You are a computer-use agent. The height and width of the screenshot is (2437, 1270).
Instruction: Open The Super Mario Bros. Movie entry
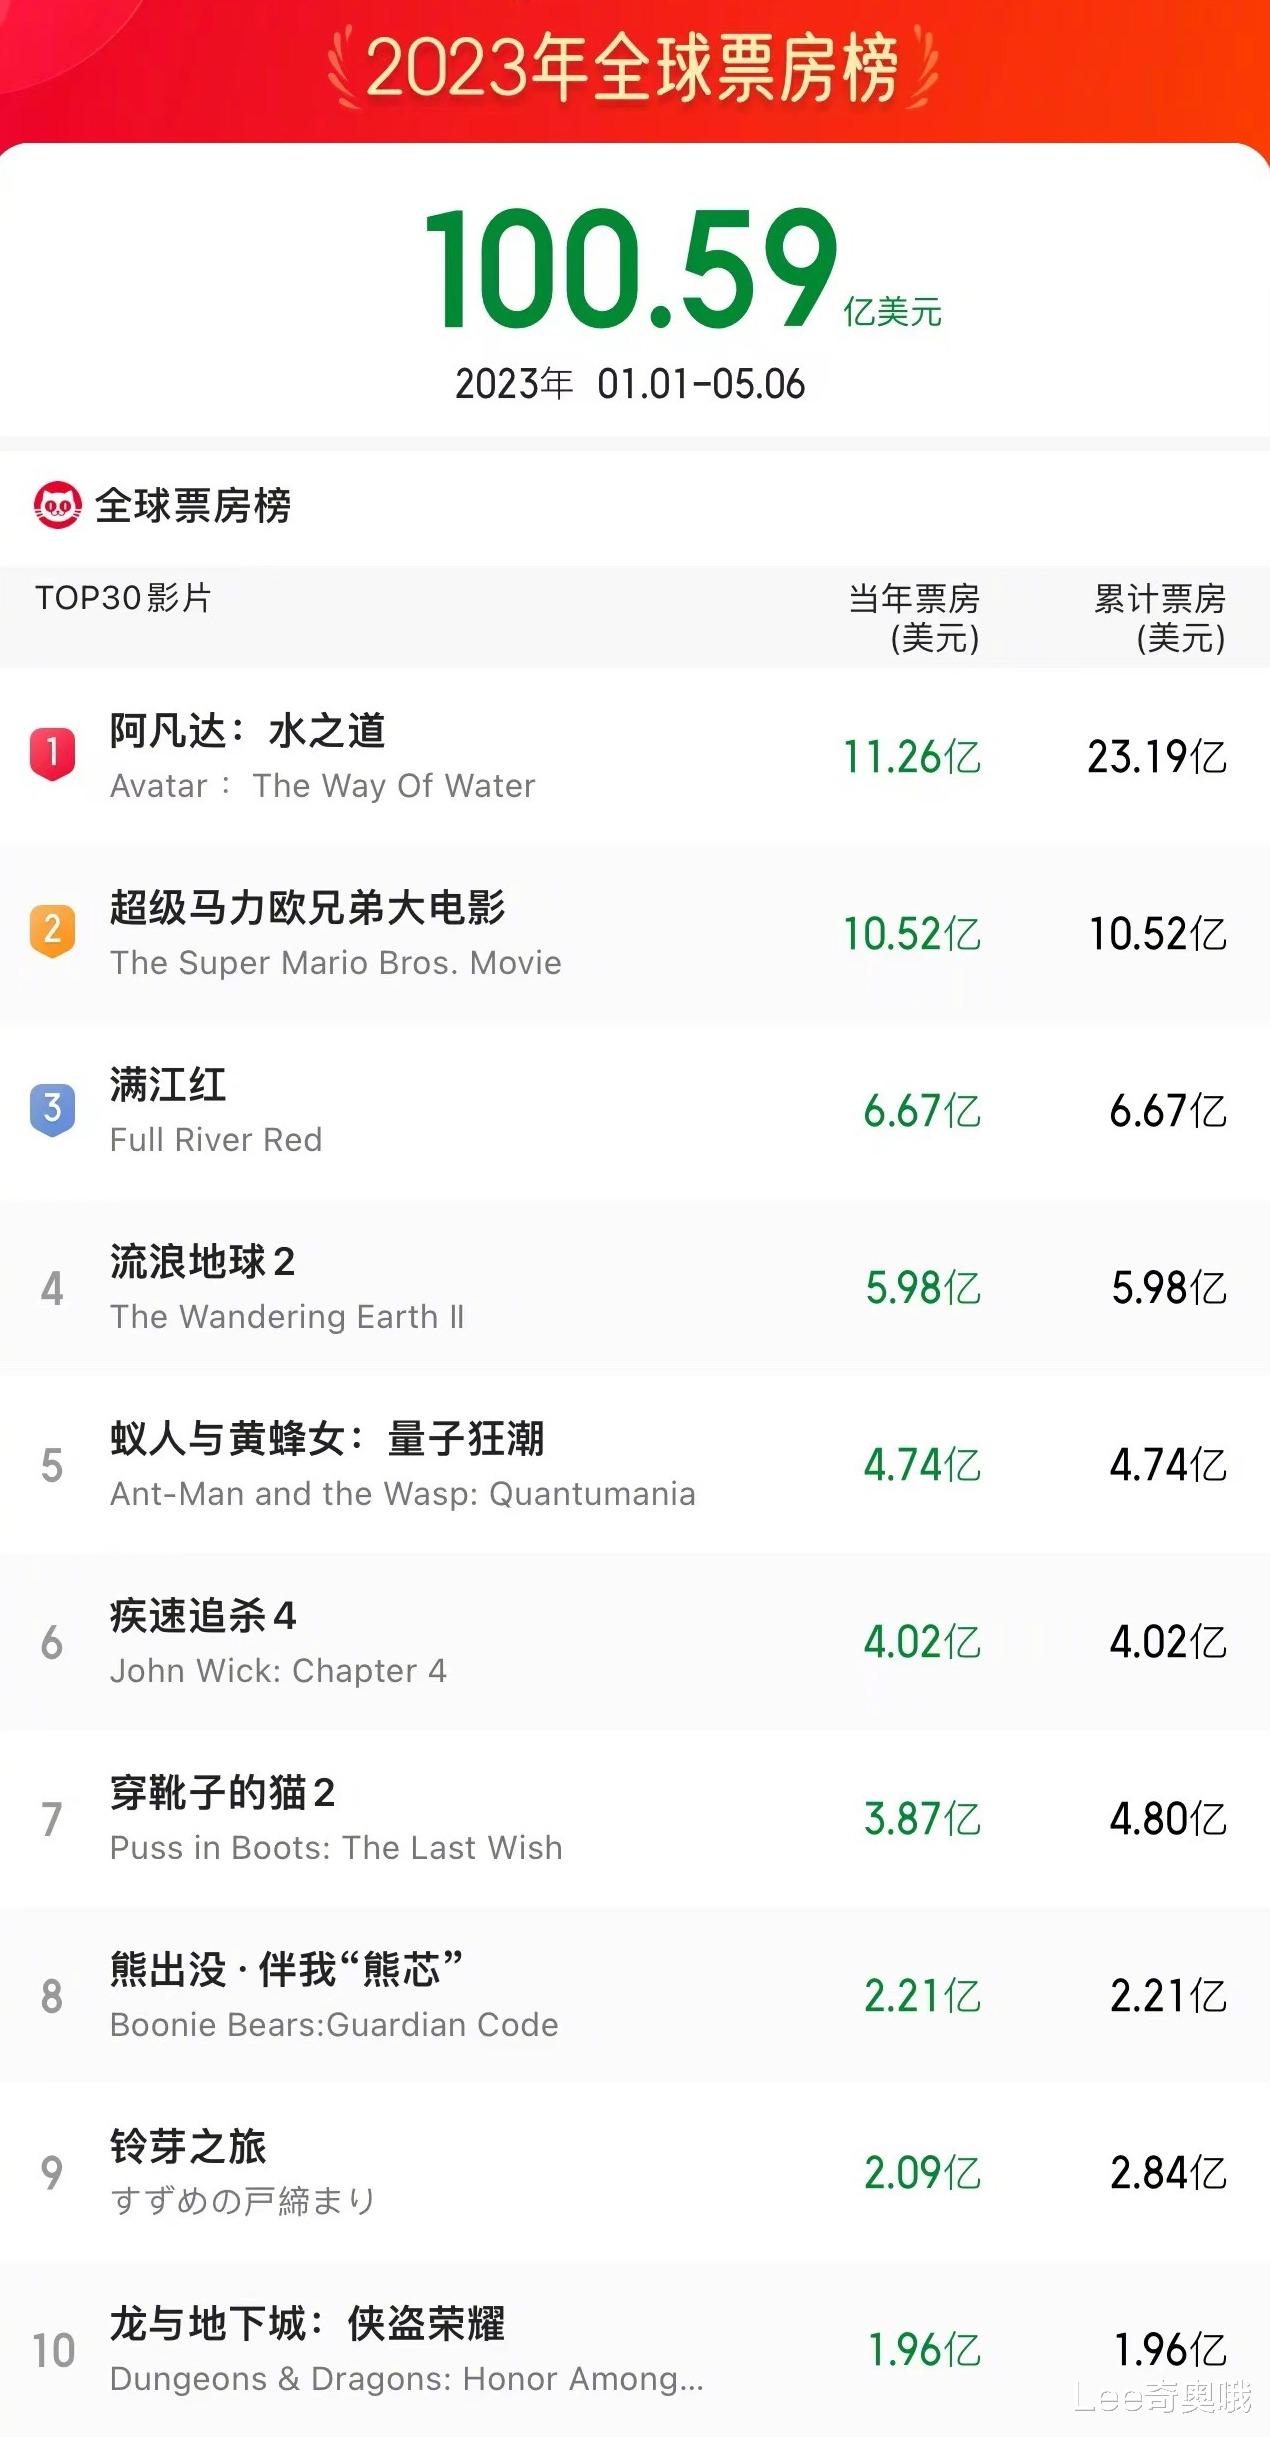click(x=335, y=934)
